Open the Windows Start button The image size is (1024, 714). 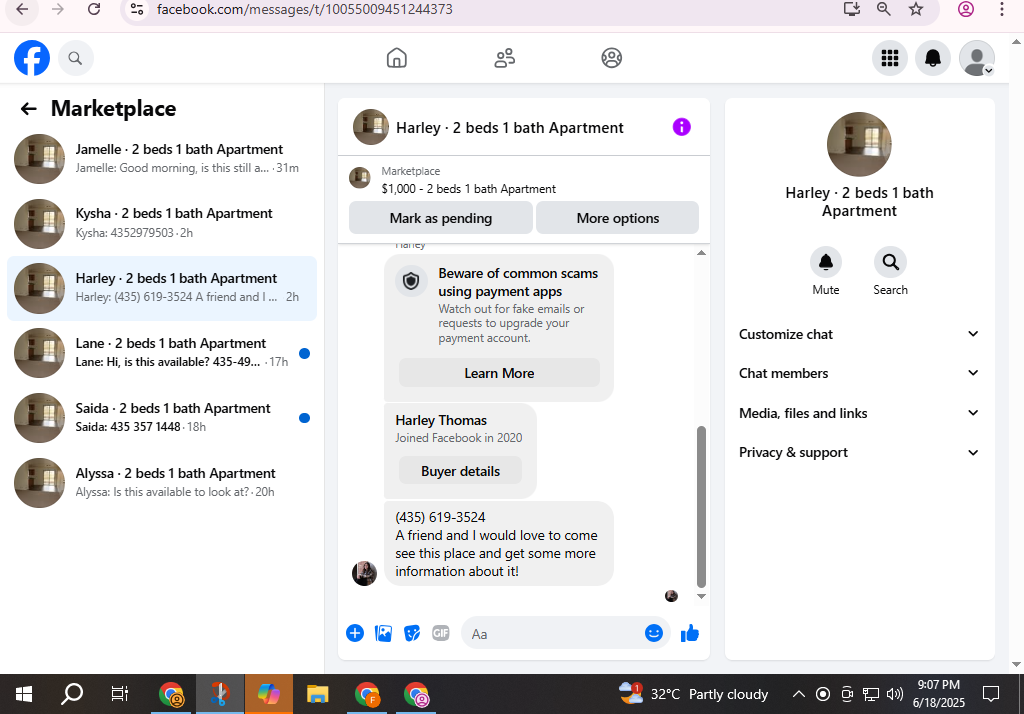click(24, 694)
